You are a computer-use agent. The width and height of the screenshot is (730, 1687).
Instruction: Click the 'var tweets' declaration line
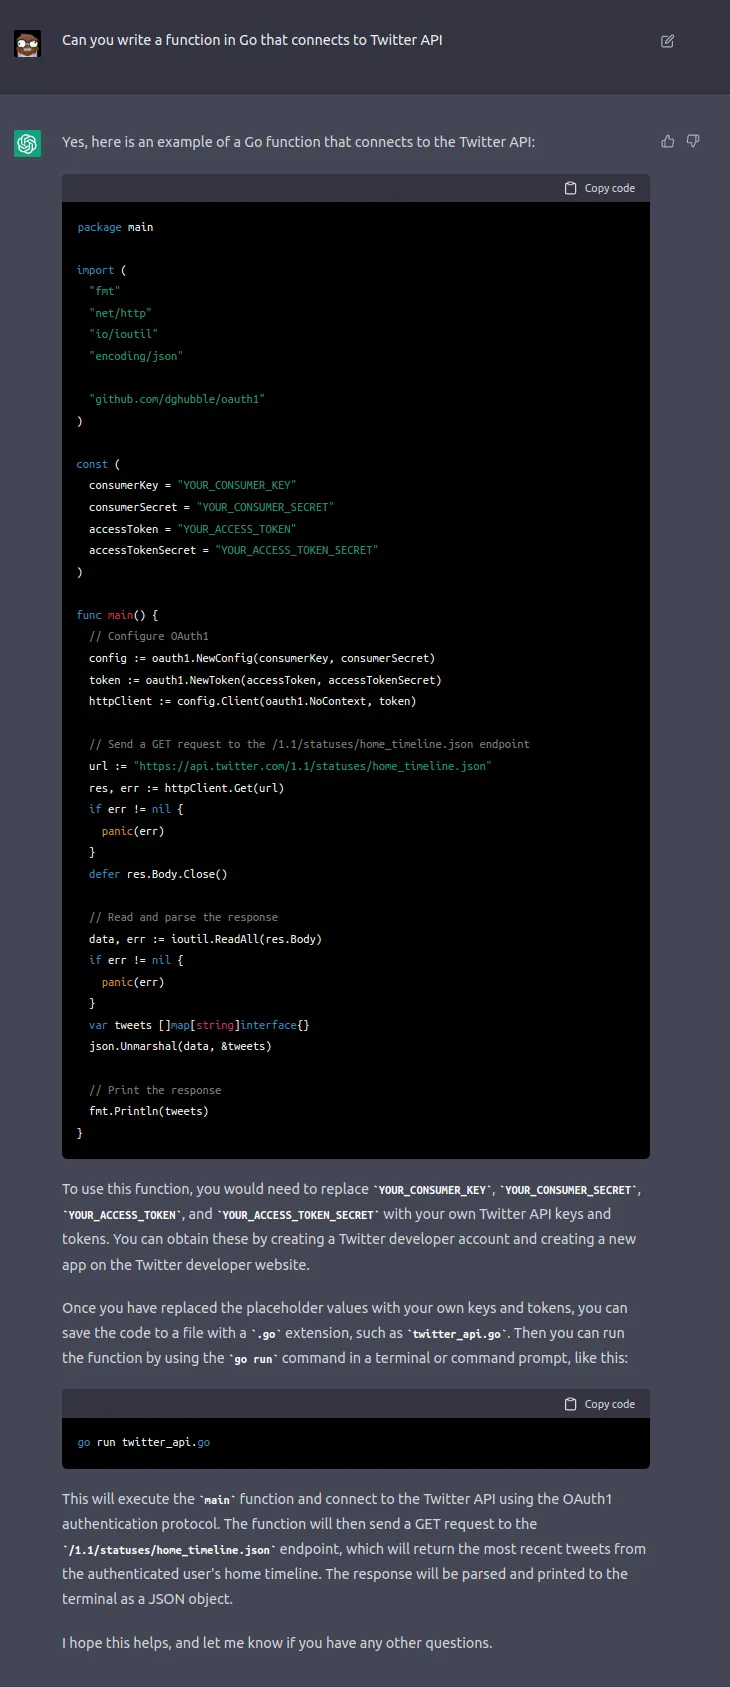tap(199, 1025)
